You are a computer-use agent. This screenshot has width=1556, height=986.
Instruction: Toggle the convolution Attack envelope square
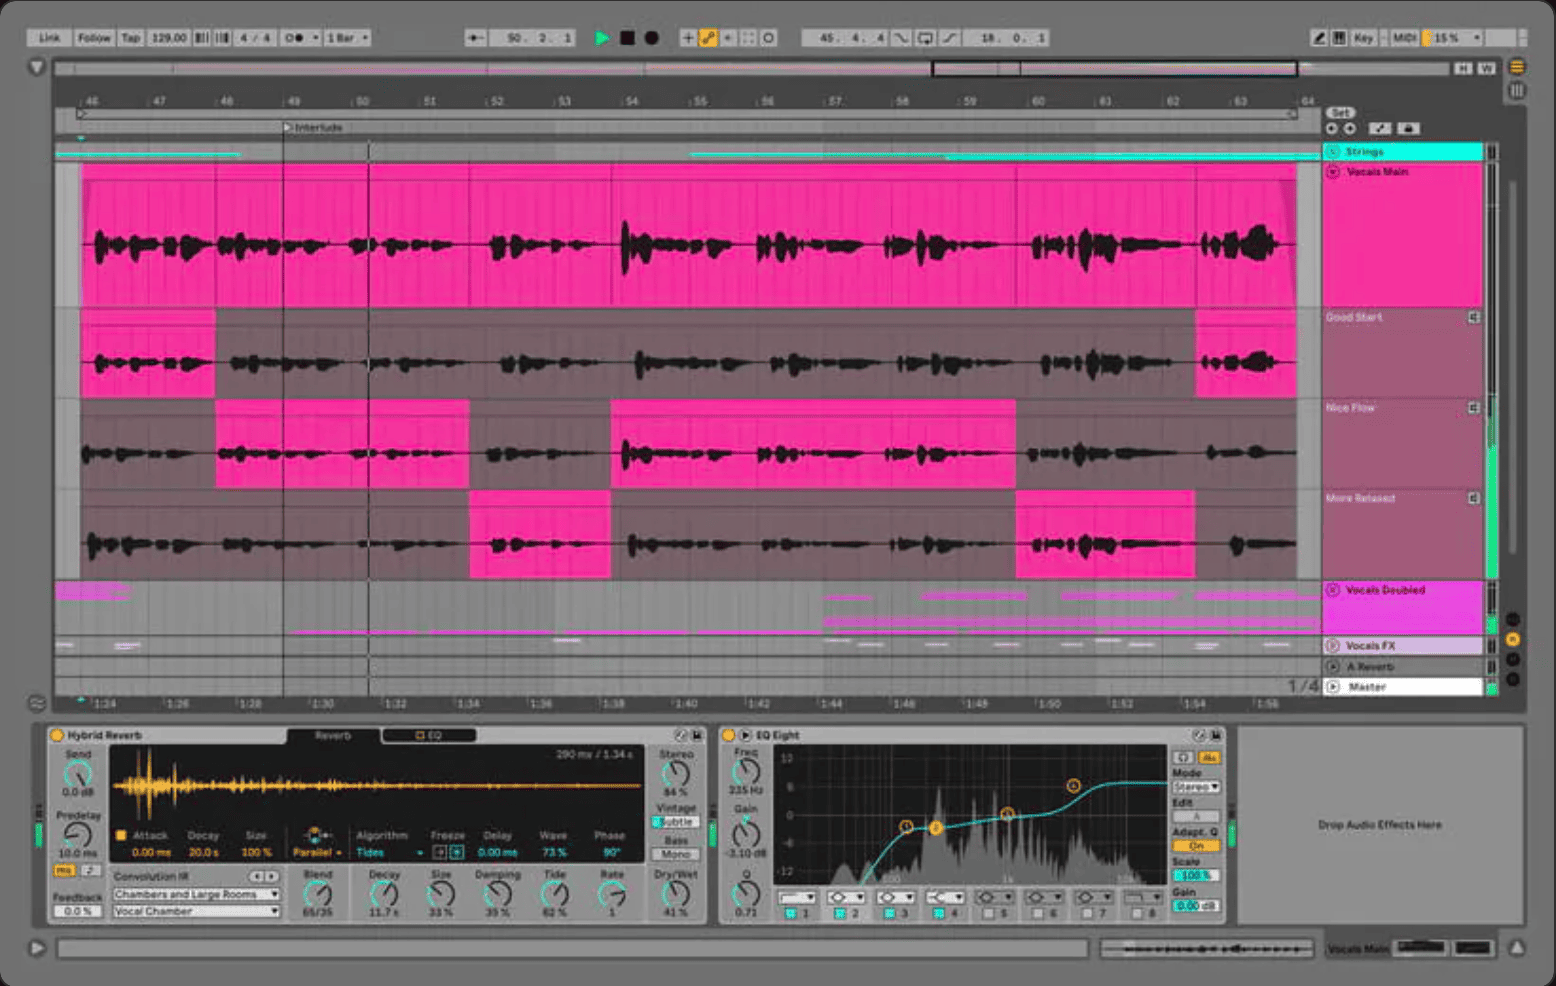click(x=121, y=835)
